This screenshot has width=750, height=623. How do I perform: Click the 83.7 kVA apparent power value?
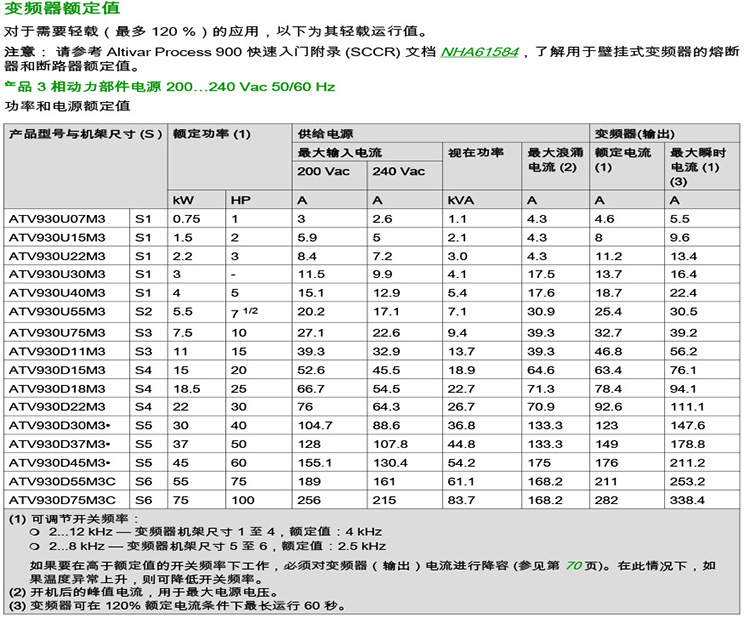pos(461,501)
